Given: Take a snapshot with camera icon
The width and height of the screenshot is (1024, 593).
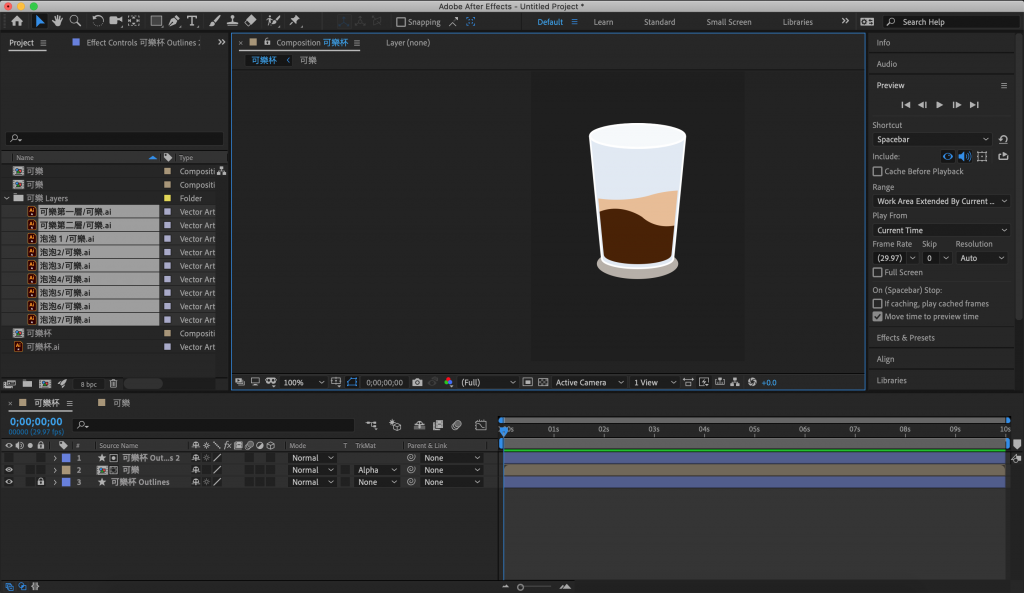Looking at the screenshot, I should [417, 382].
